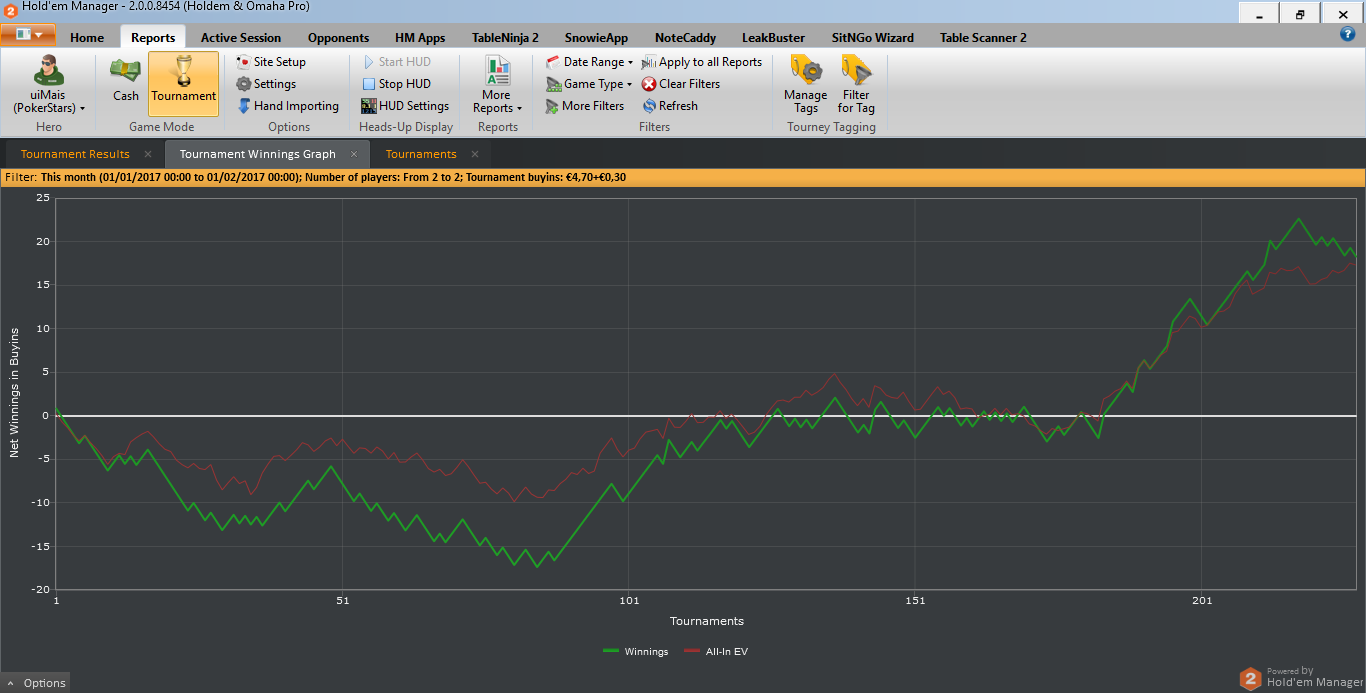1366x693 pixels.
Task: Expand the More Reports dropdown
Action: [x=497, y=84]
